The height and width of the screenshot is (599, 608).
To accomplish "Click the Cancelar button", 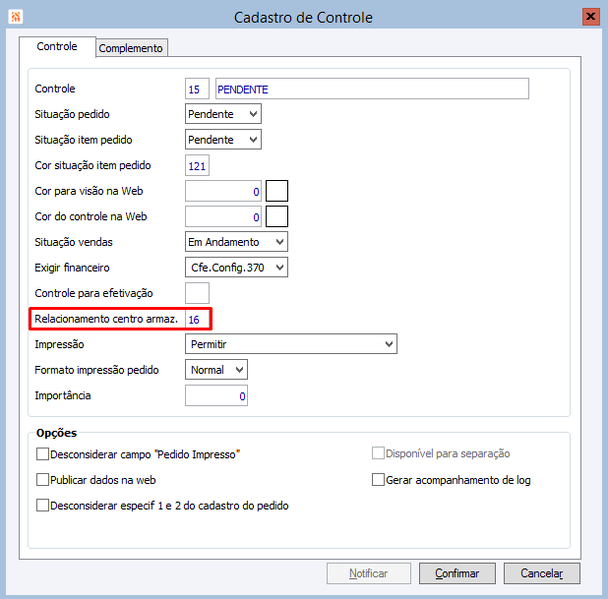I will [x=542, y=573].
